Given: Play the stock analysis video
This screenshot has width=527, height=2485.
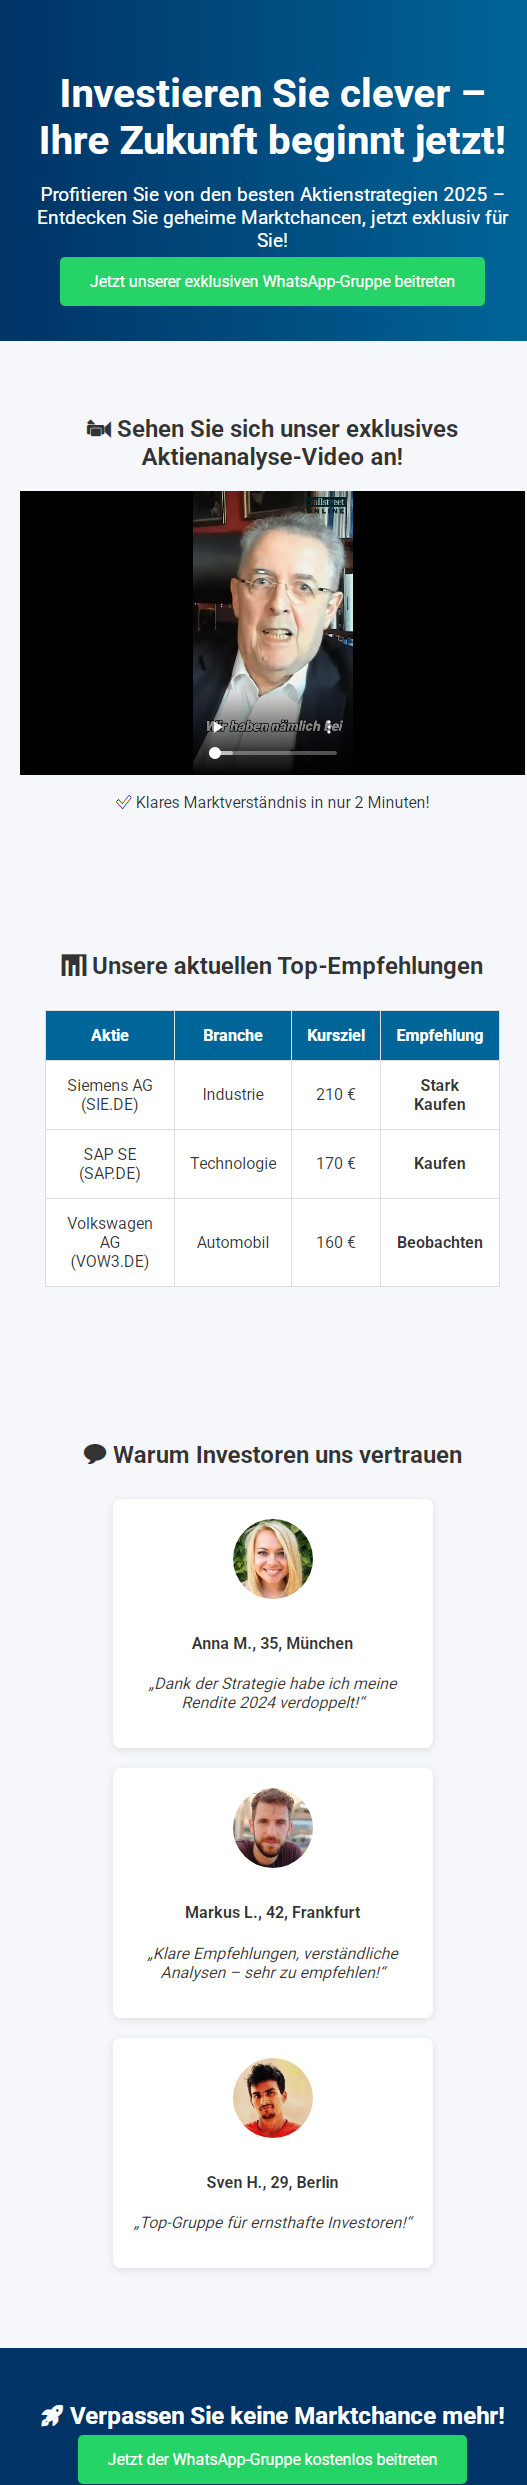Looking at the screenshot, I should point(217,726).
